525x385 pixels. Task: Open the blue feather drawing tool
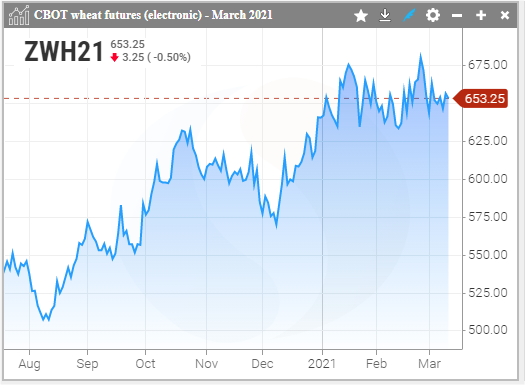409,15
